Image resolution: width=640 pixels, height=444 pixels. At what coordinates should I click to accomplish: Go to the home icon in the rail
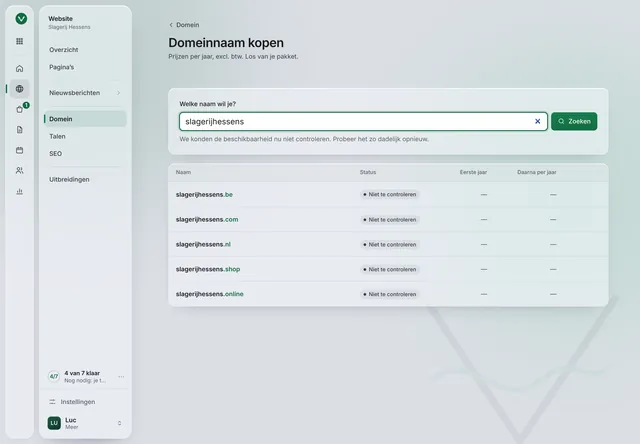20,69
